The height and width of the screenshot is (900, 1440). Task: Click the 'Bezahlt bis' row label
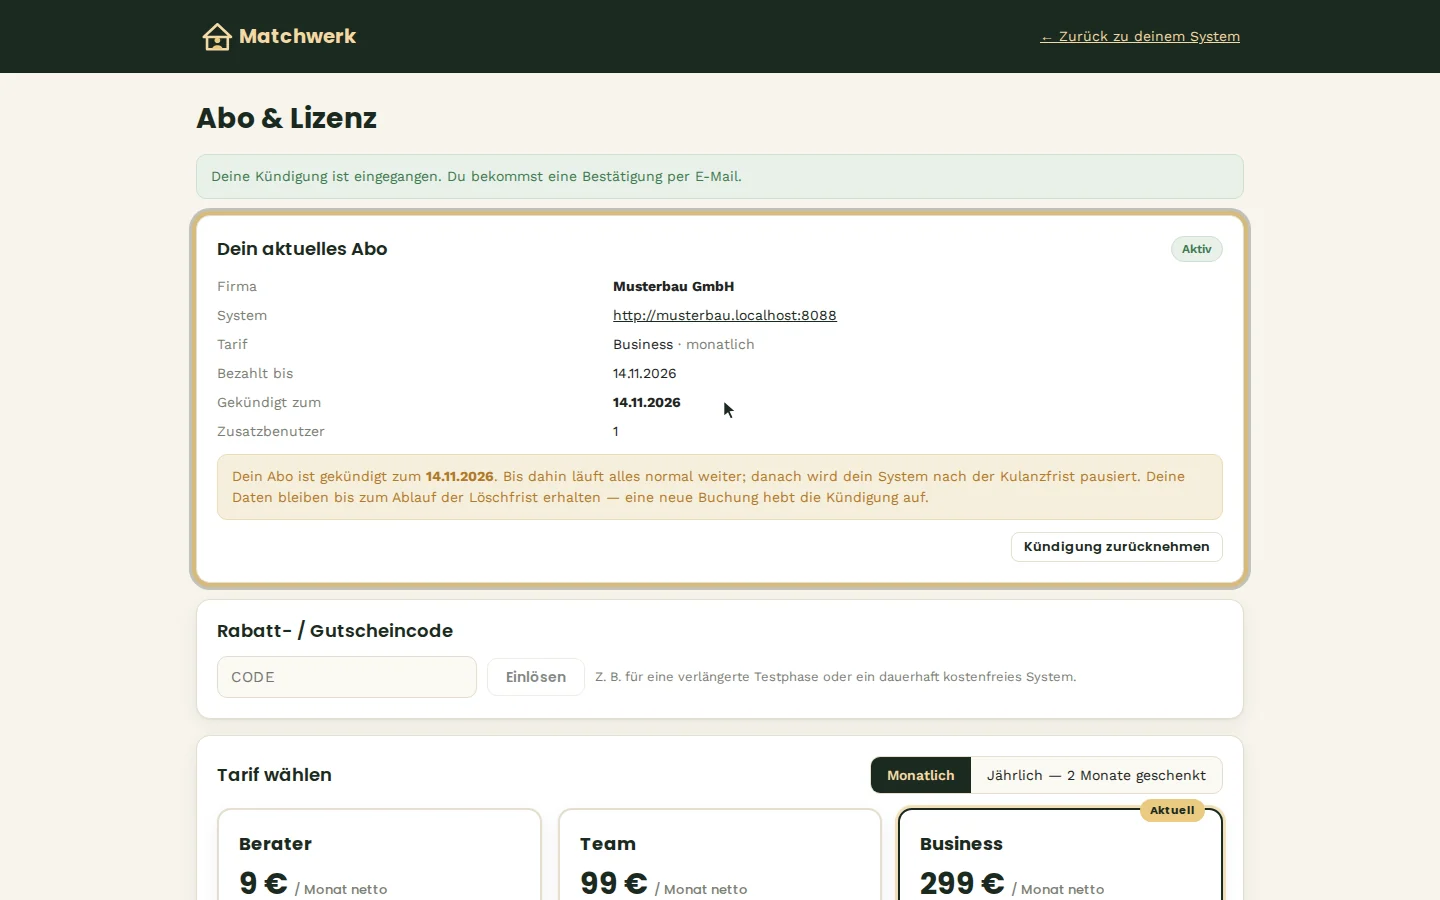[255, 373]
